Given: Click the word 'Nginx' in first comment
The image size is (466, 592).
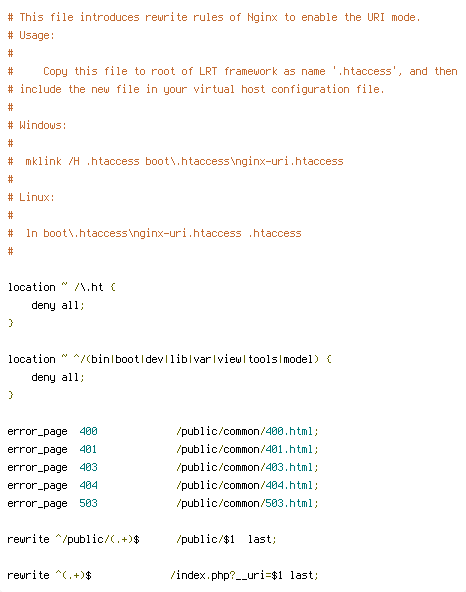Looking at the screenshot, I should tap(262, 17).
